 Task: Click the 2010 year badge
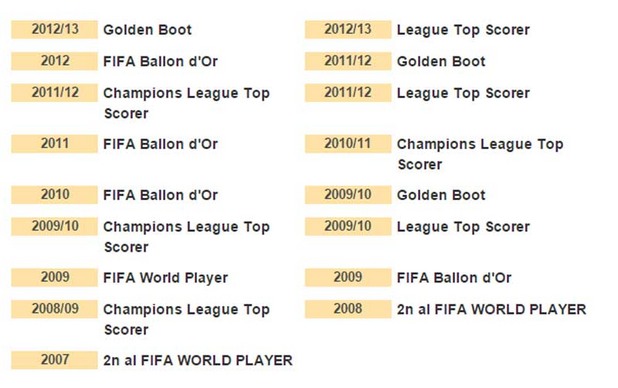tap(54, 195)
